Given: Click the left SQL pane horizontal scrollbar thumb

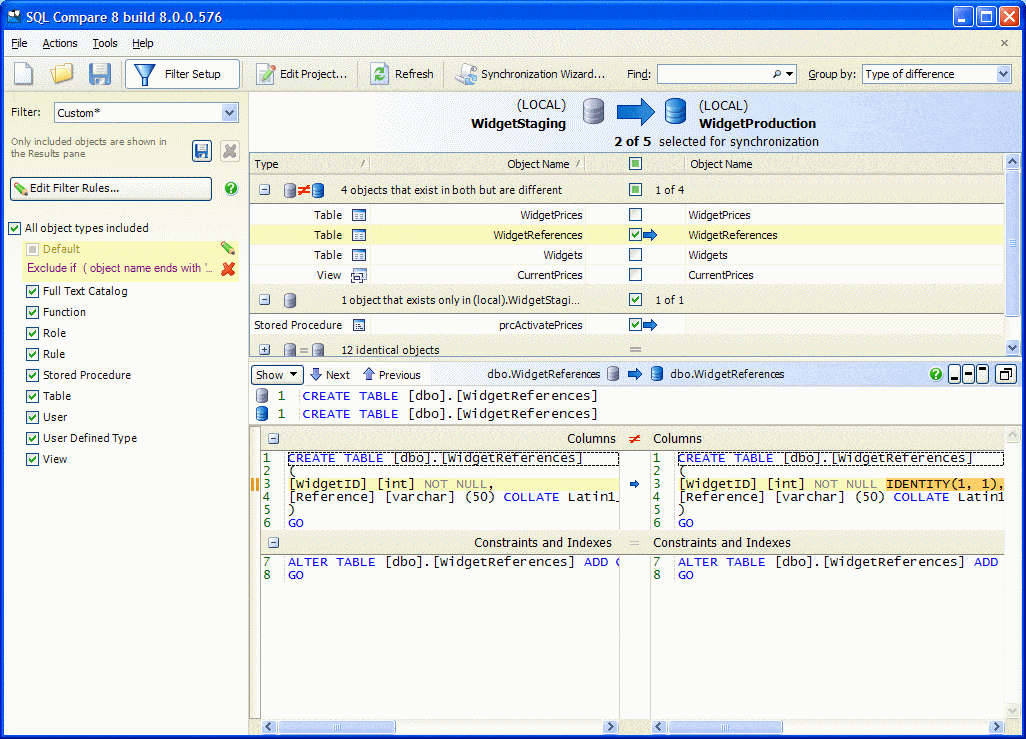Looking at the screenshot, I should 336,727.
